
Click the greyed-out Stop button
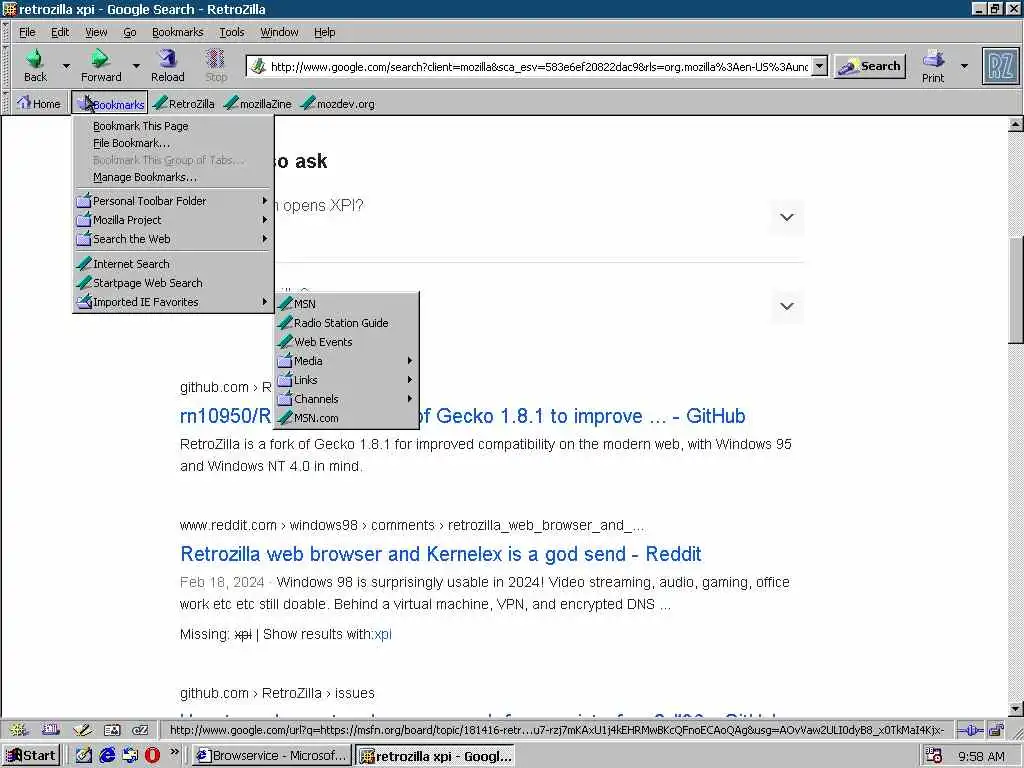216,65
